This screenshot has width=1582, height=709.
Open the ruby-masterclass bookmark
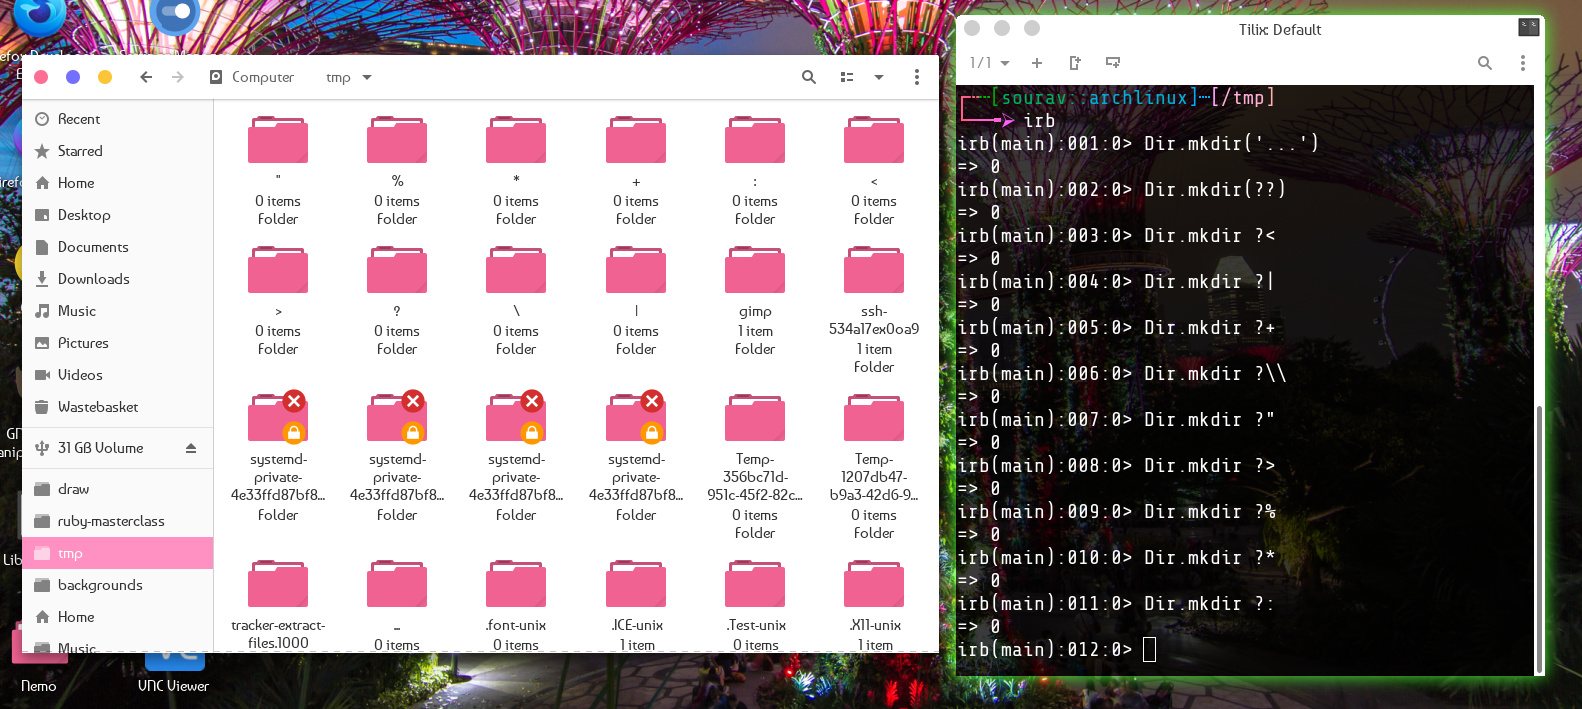click(x=110, y=521)
